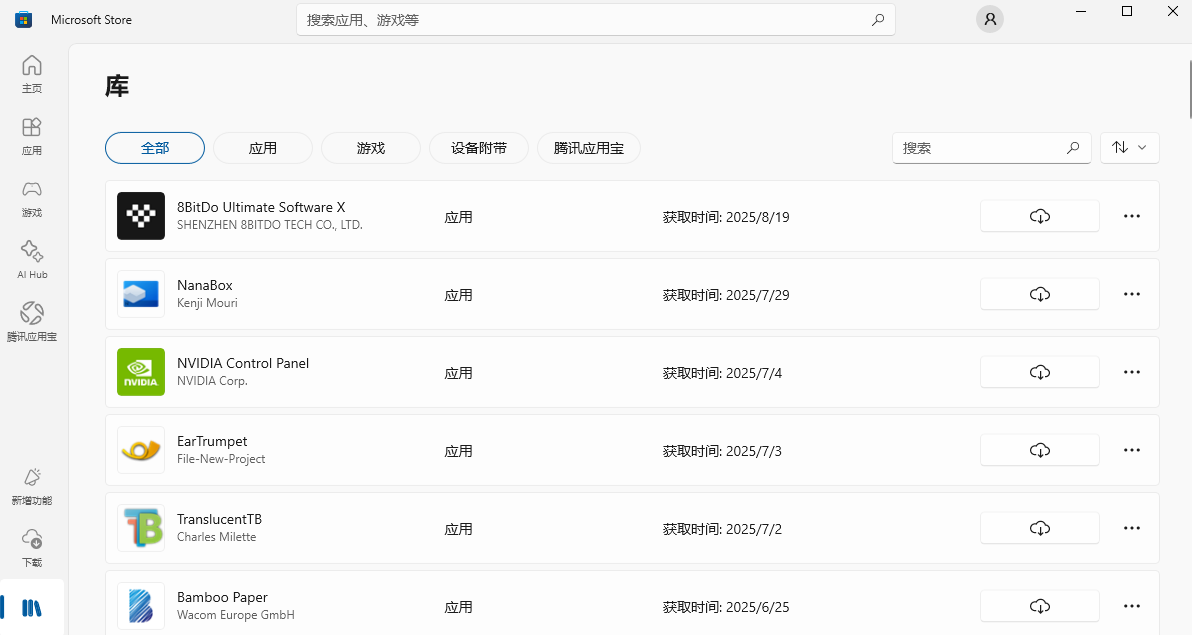Select the 设备附带 filter tab

pyautogui.click(x=479, y=148)
